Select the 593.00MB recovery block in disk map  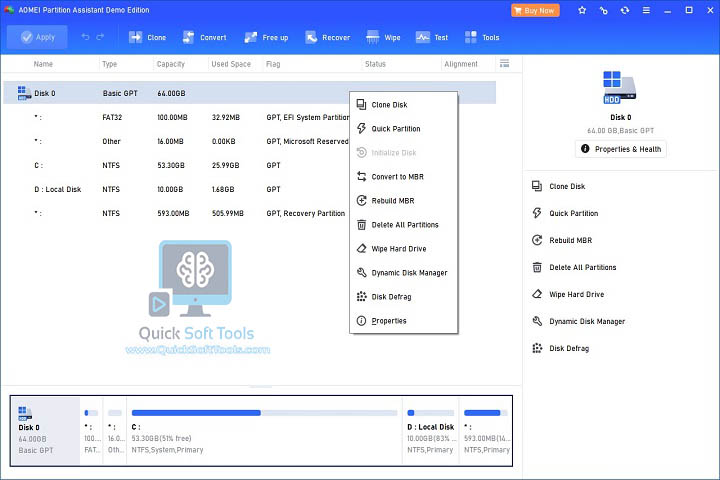click(486, 430)
